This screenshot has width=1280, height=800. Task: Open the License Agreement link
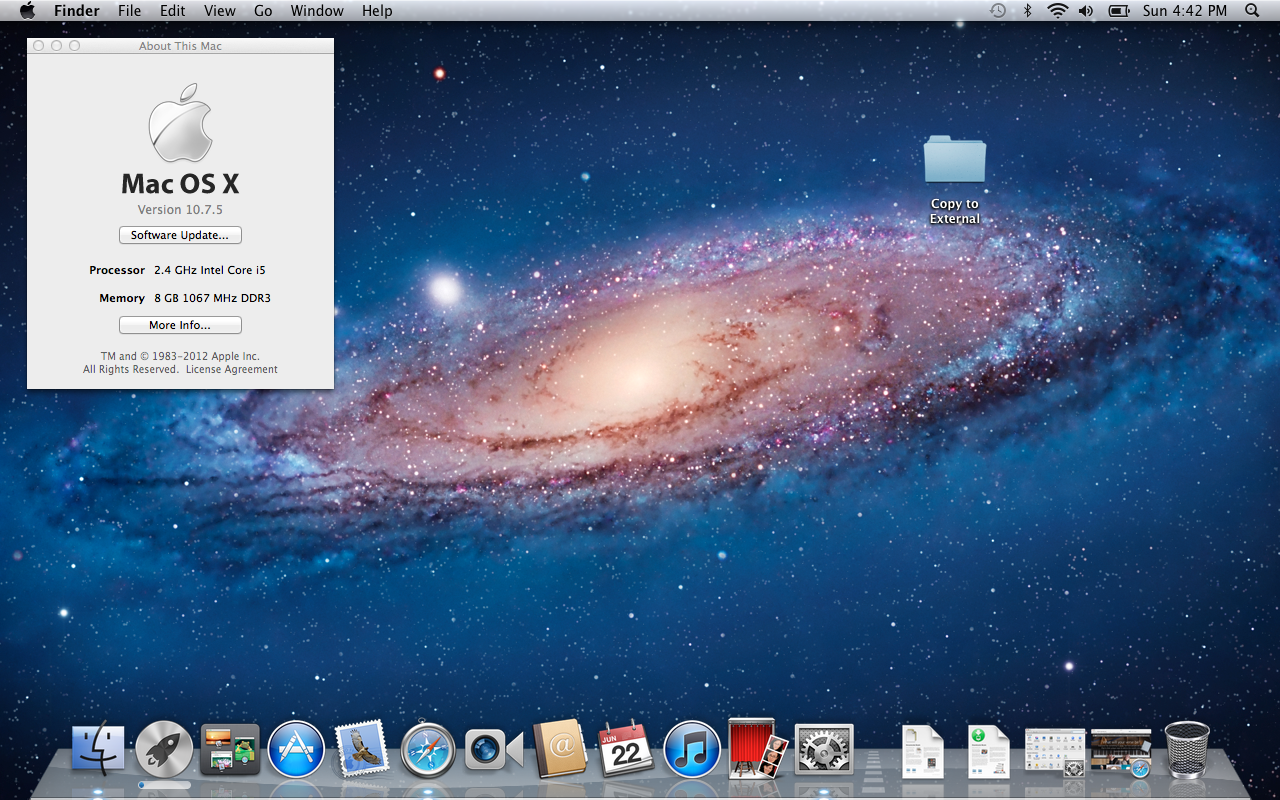[232, 369]
